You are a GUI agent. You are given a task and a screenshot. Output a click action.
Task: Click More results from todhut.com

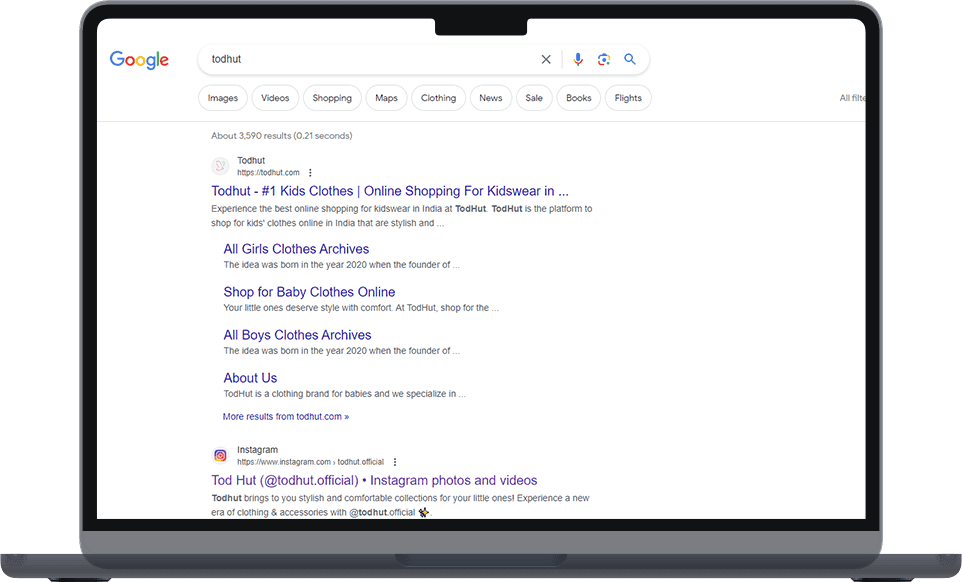[x=286, y=416]
